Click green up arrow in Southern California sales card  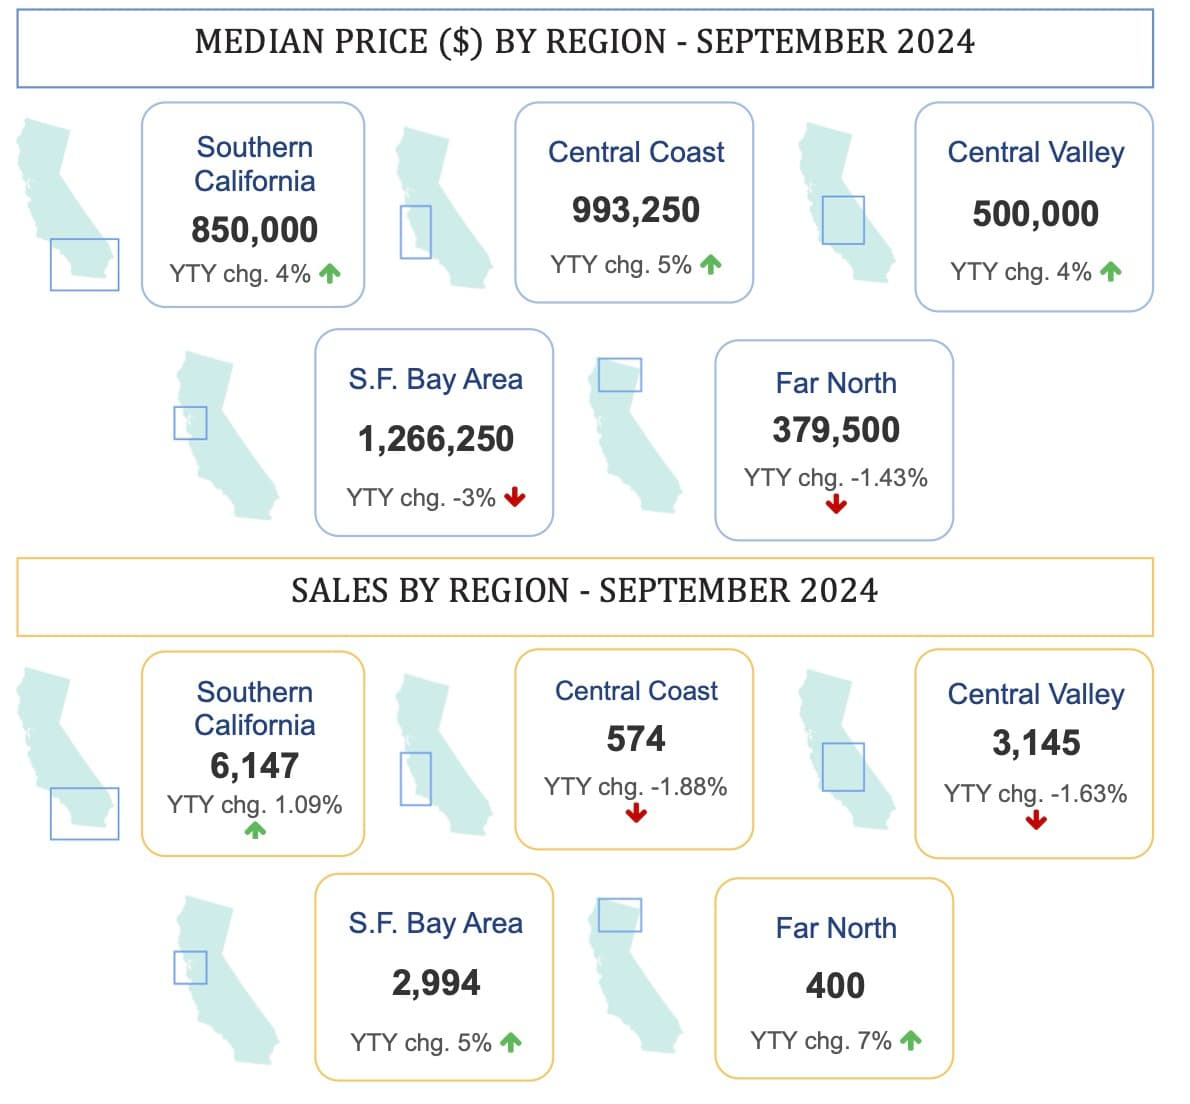(x=255, y=829)
